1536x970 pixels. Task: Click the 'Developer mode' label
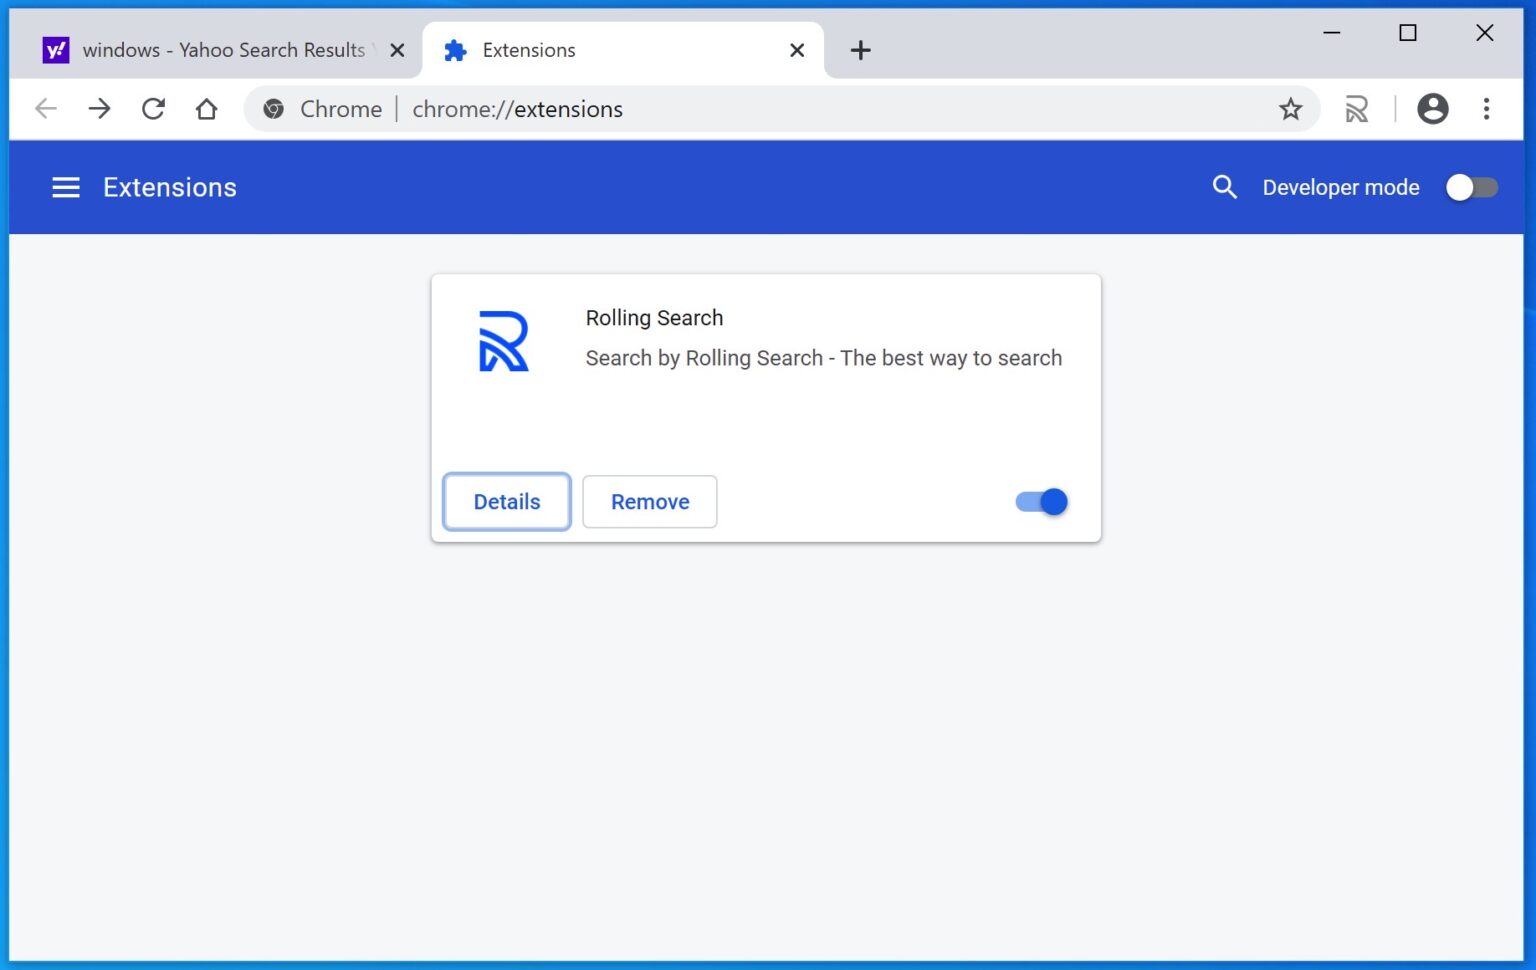click(1341, 187)
